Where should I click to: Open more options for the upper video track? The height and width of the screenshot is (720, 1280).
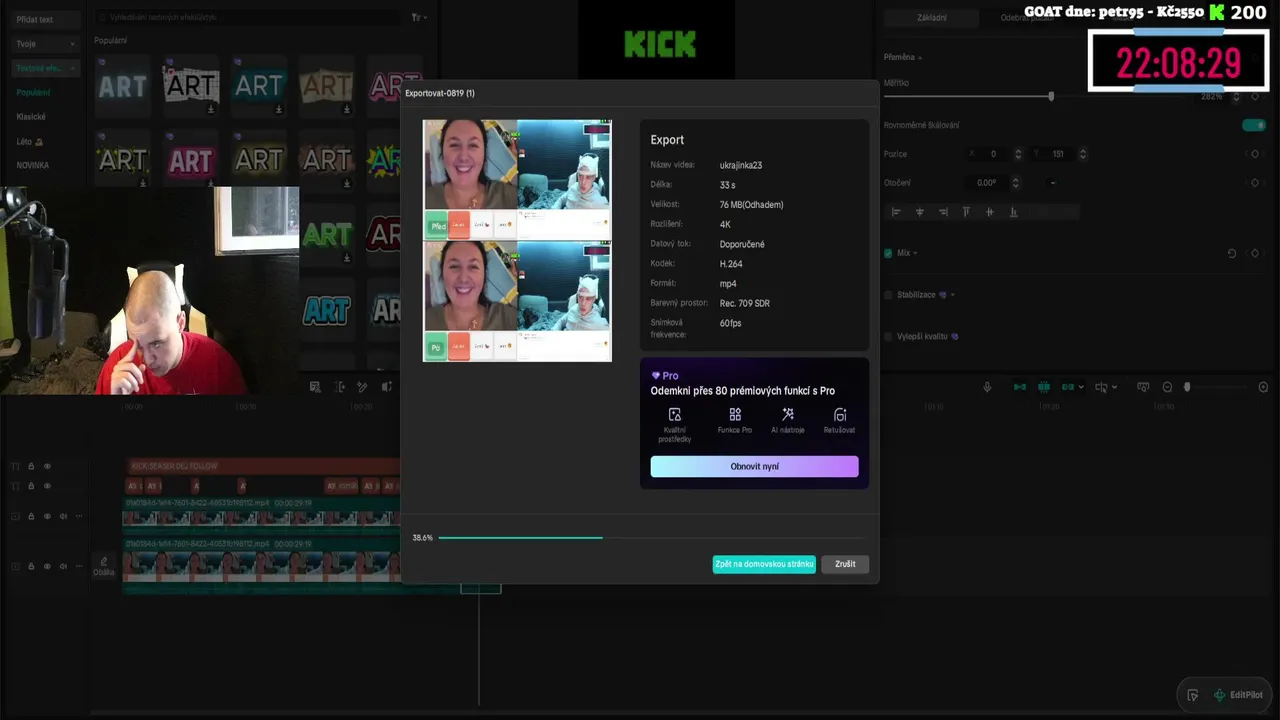[79, 516]
